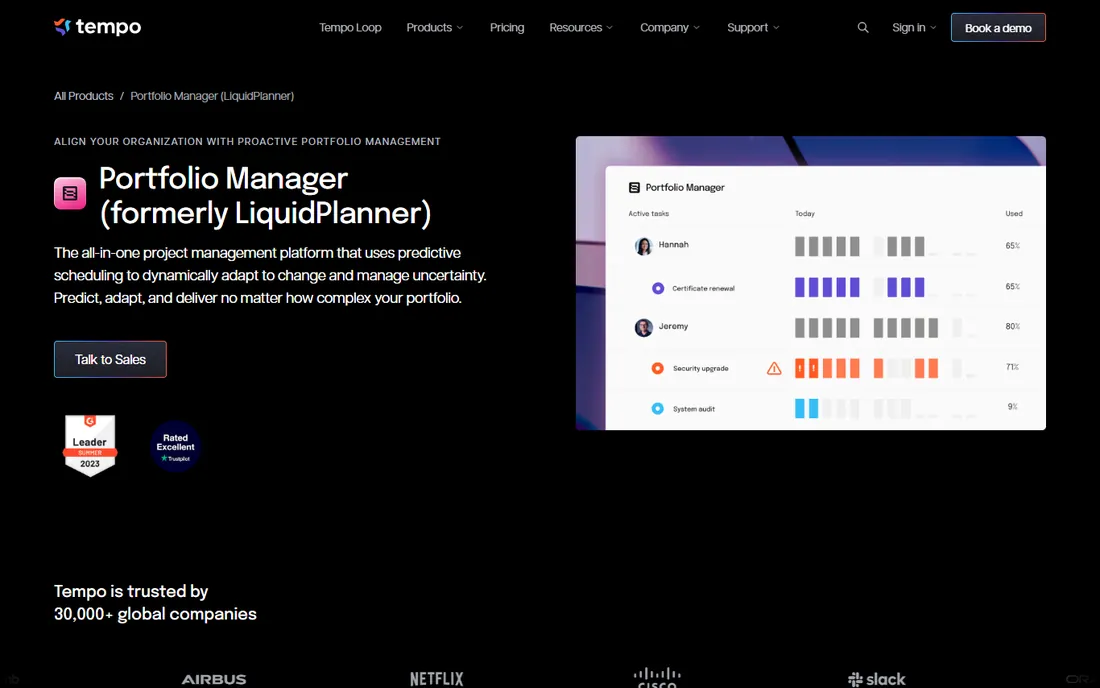1100x688 pixels.
Task: Click the Trustpilot Rated Excellent badge
Action: (x=175, y=447)
